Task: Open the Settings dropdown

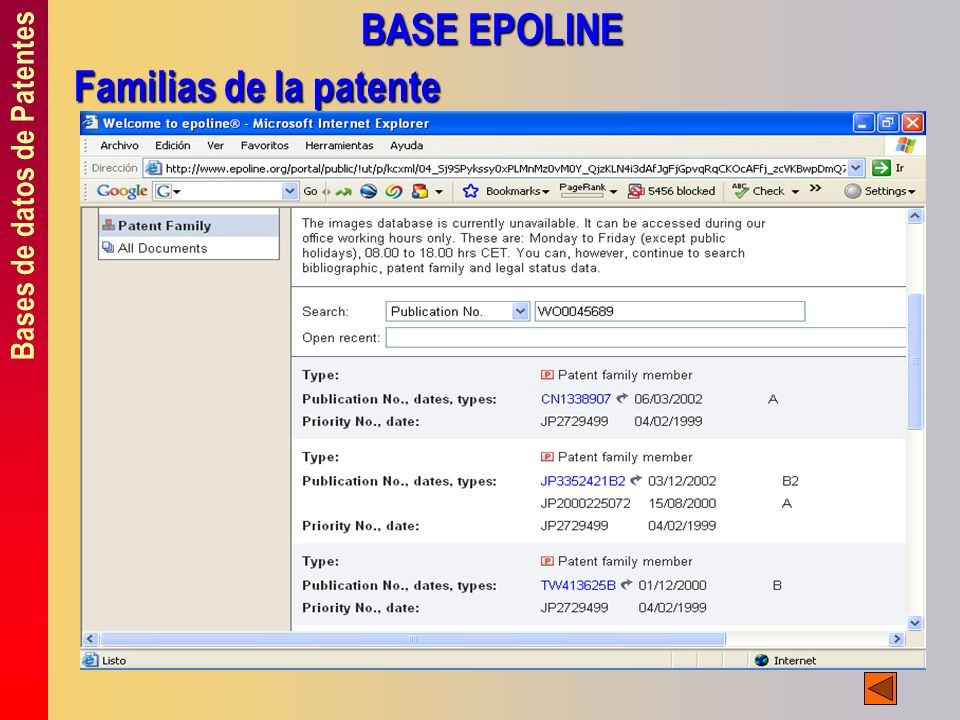Action: tap(912, 192)
